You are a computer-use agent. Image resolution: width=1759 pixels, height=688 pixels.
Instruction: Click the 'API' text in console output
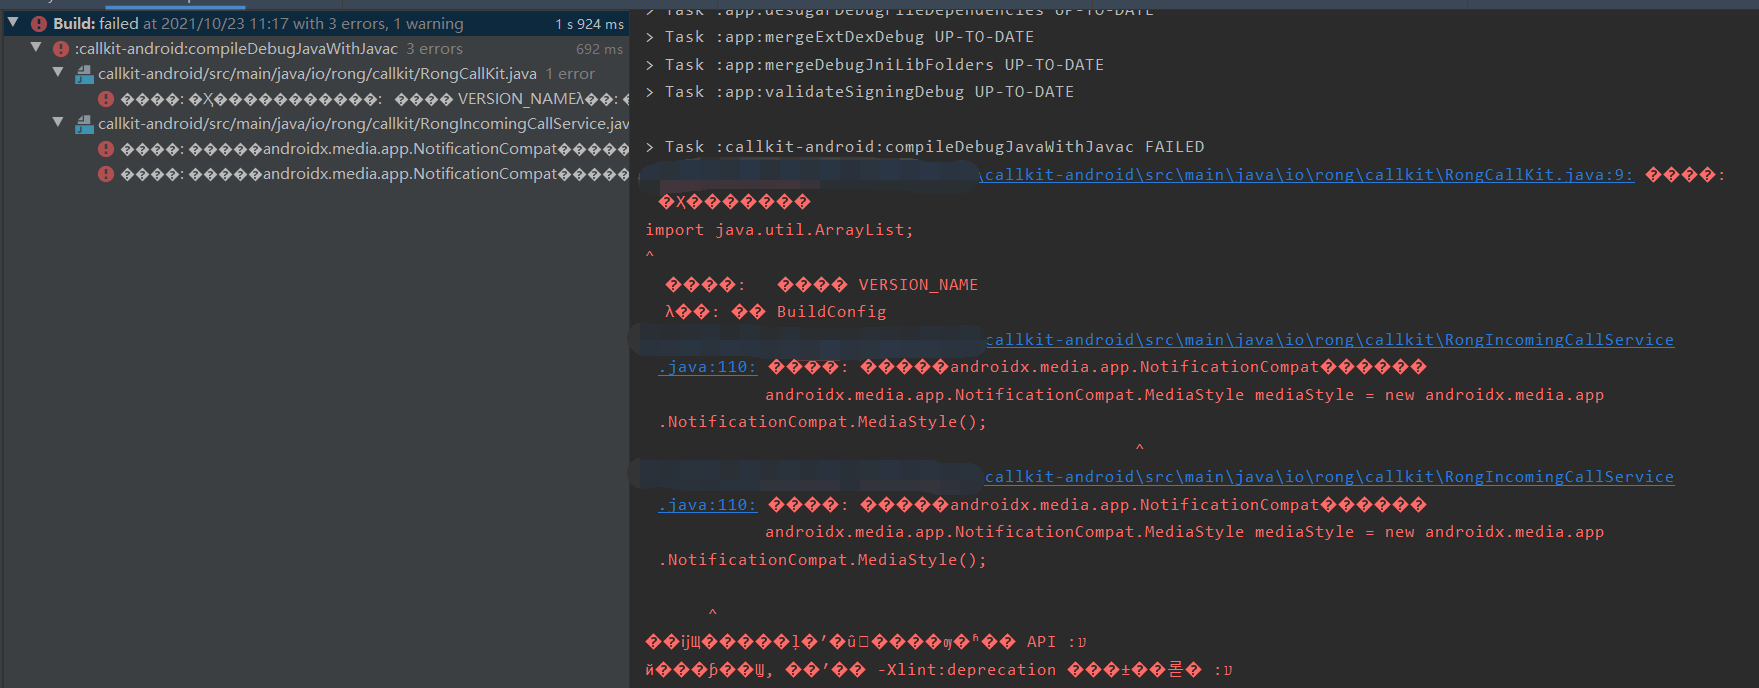pyautogui.click(x=1041, y=642)
